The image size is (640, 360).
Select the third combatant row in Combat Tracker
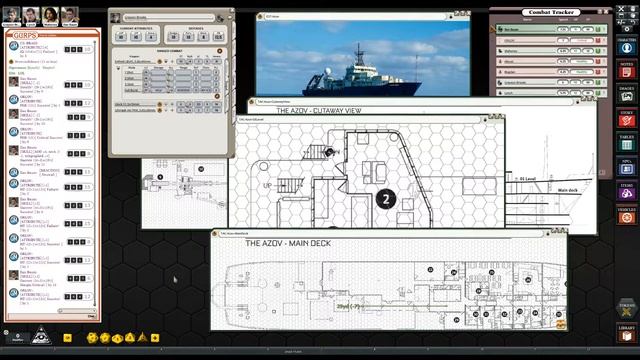(551, 51)
